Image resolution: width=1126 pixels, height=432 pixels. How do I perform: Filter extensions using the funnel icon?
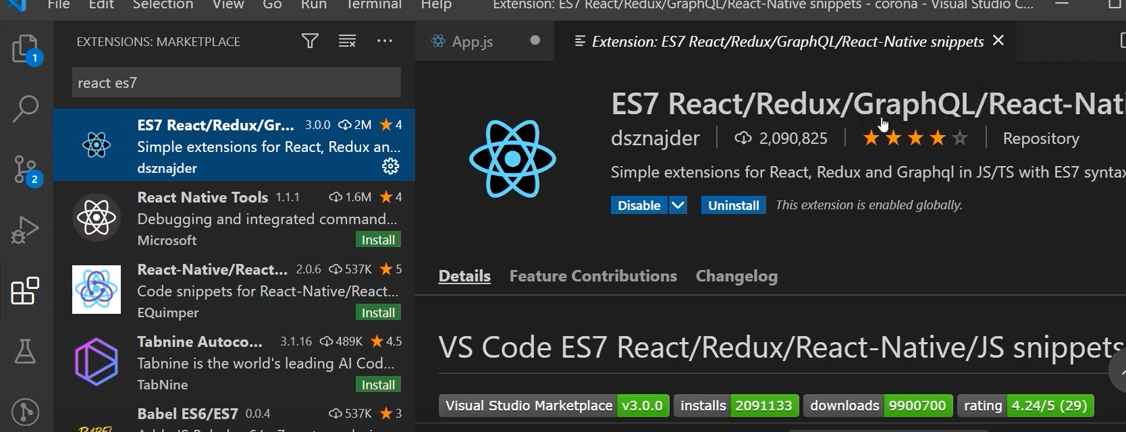[310, 42]
